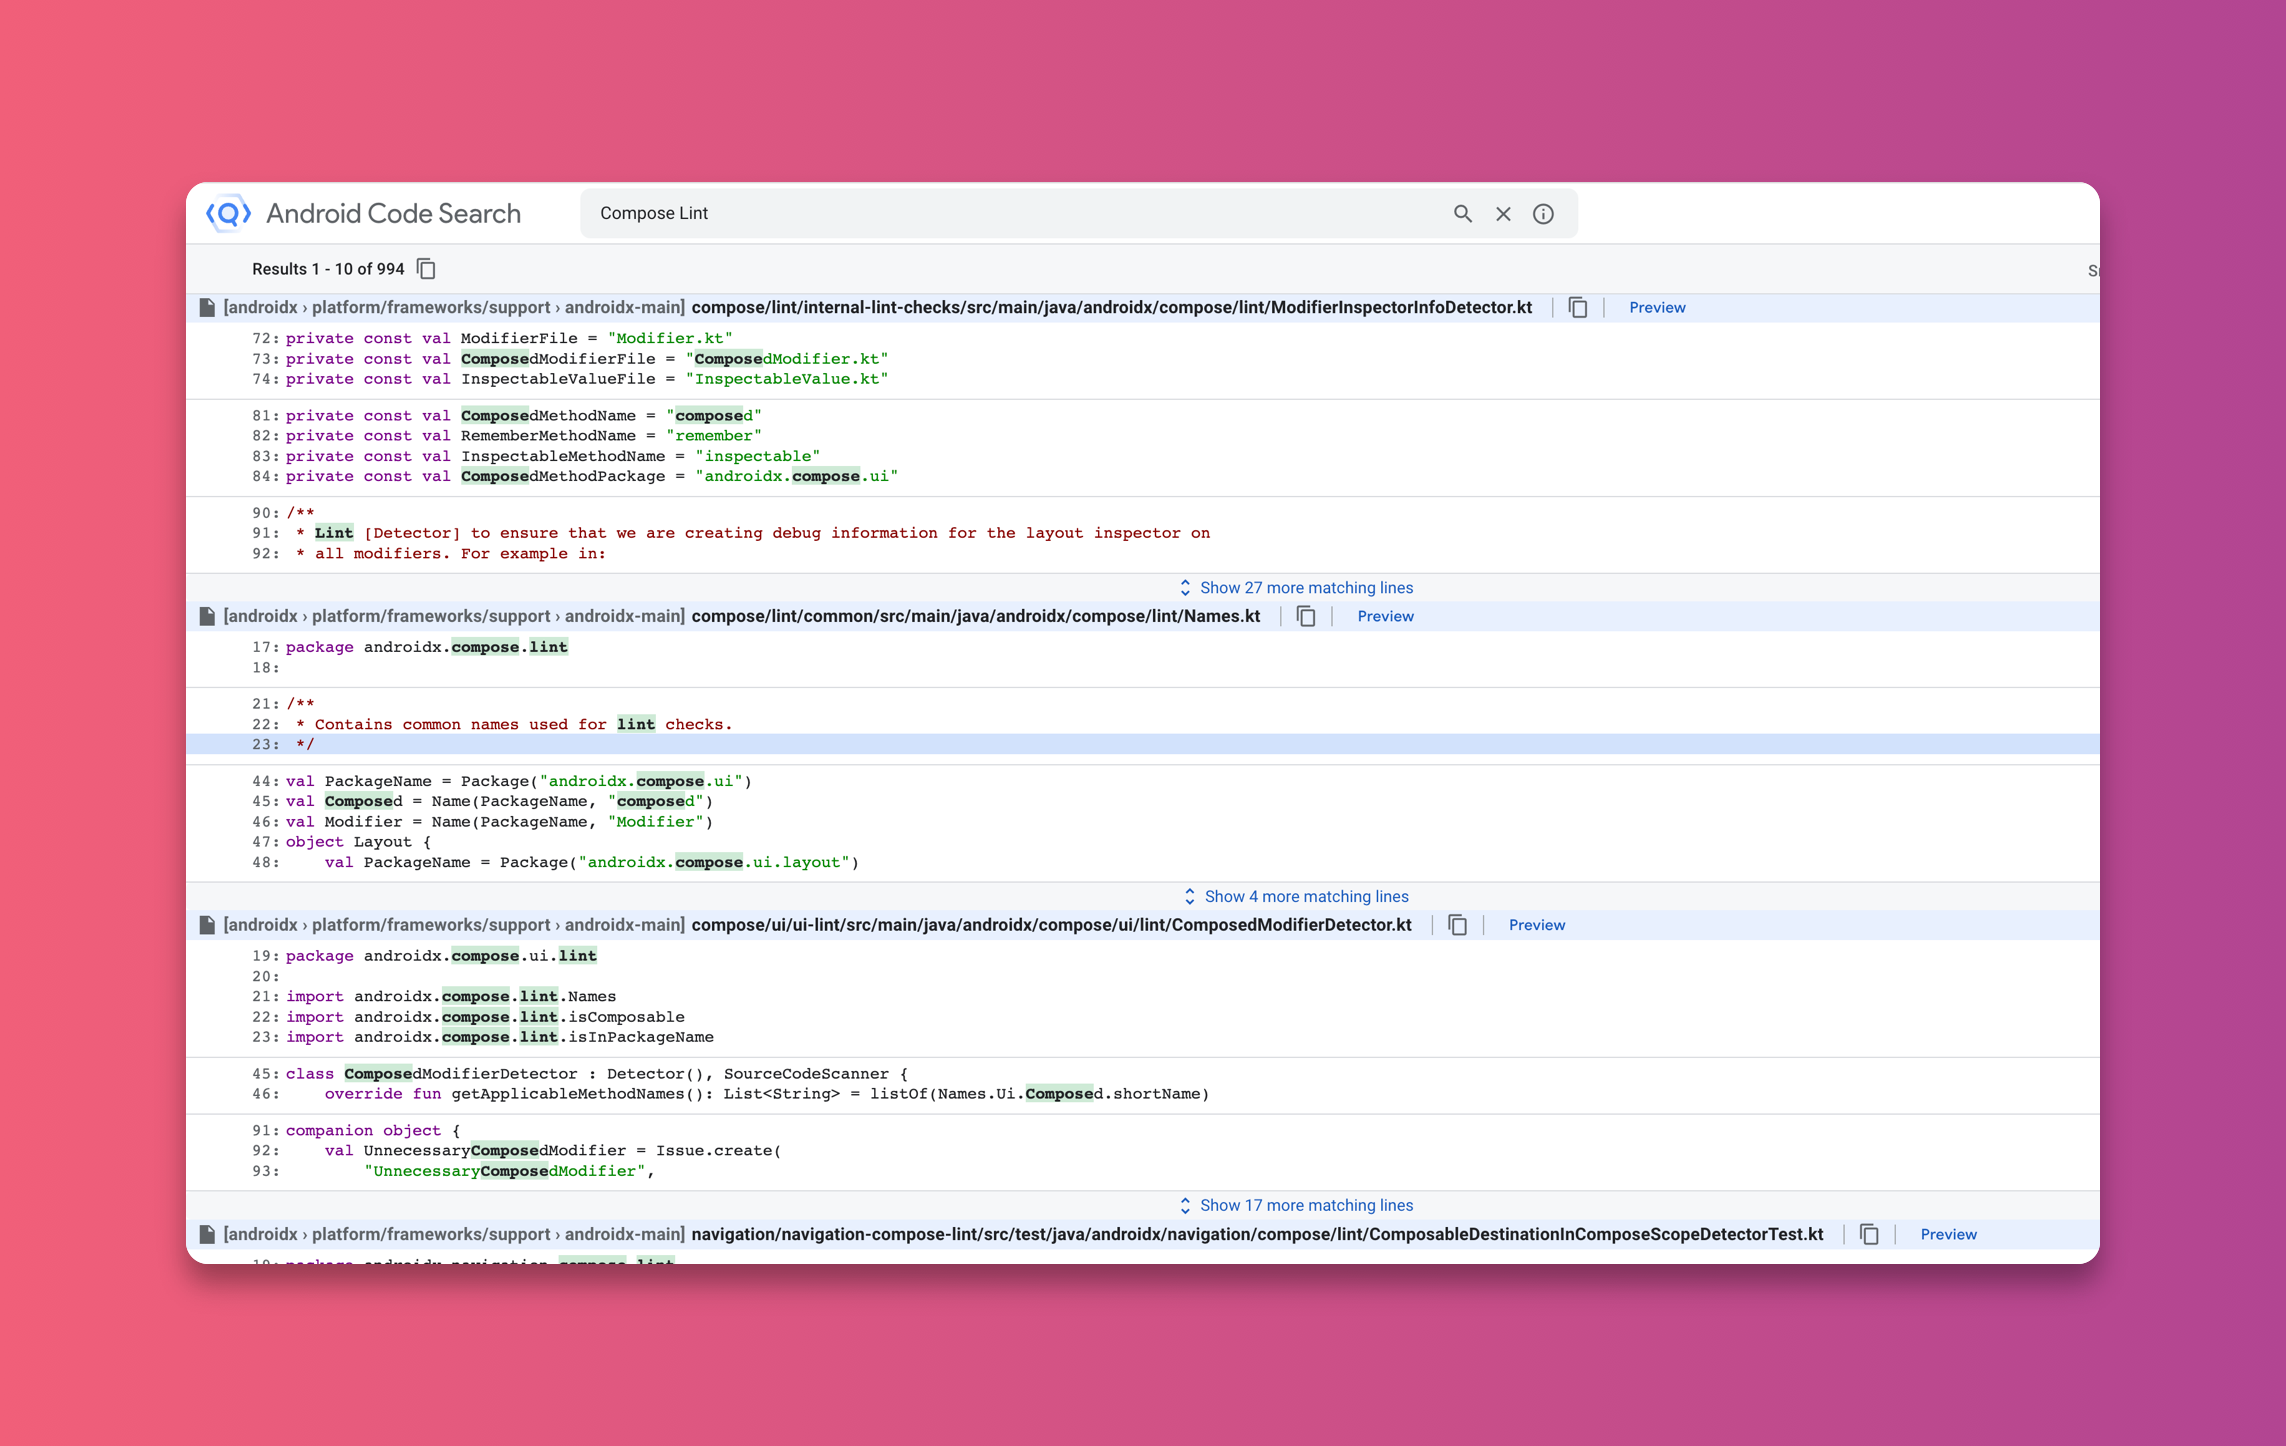Expand Show 4 more matching lines
Viewport: 2286px width, 1446px height.
click(1296, 897)
